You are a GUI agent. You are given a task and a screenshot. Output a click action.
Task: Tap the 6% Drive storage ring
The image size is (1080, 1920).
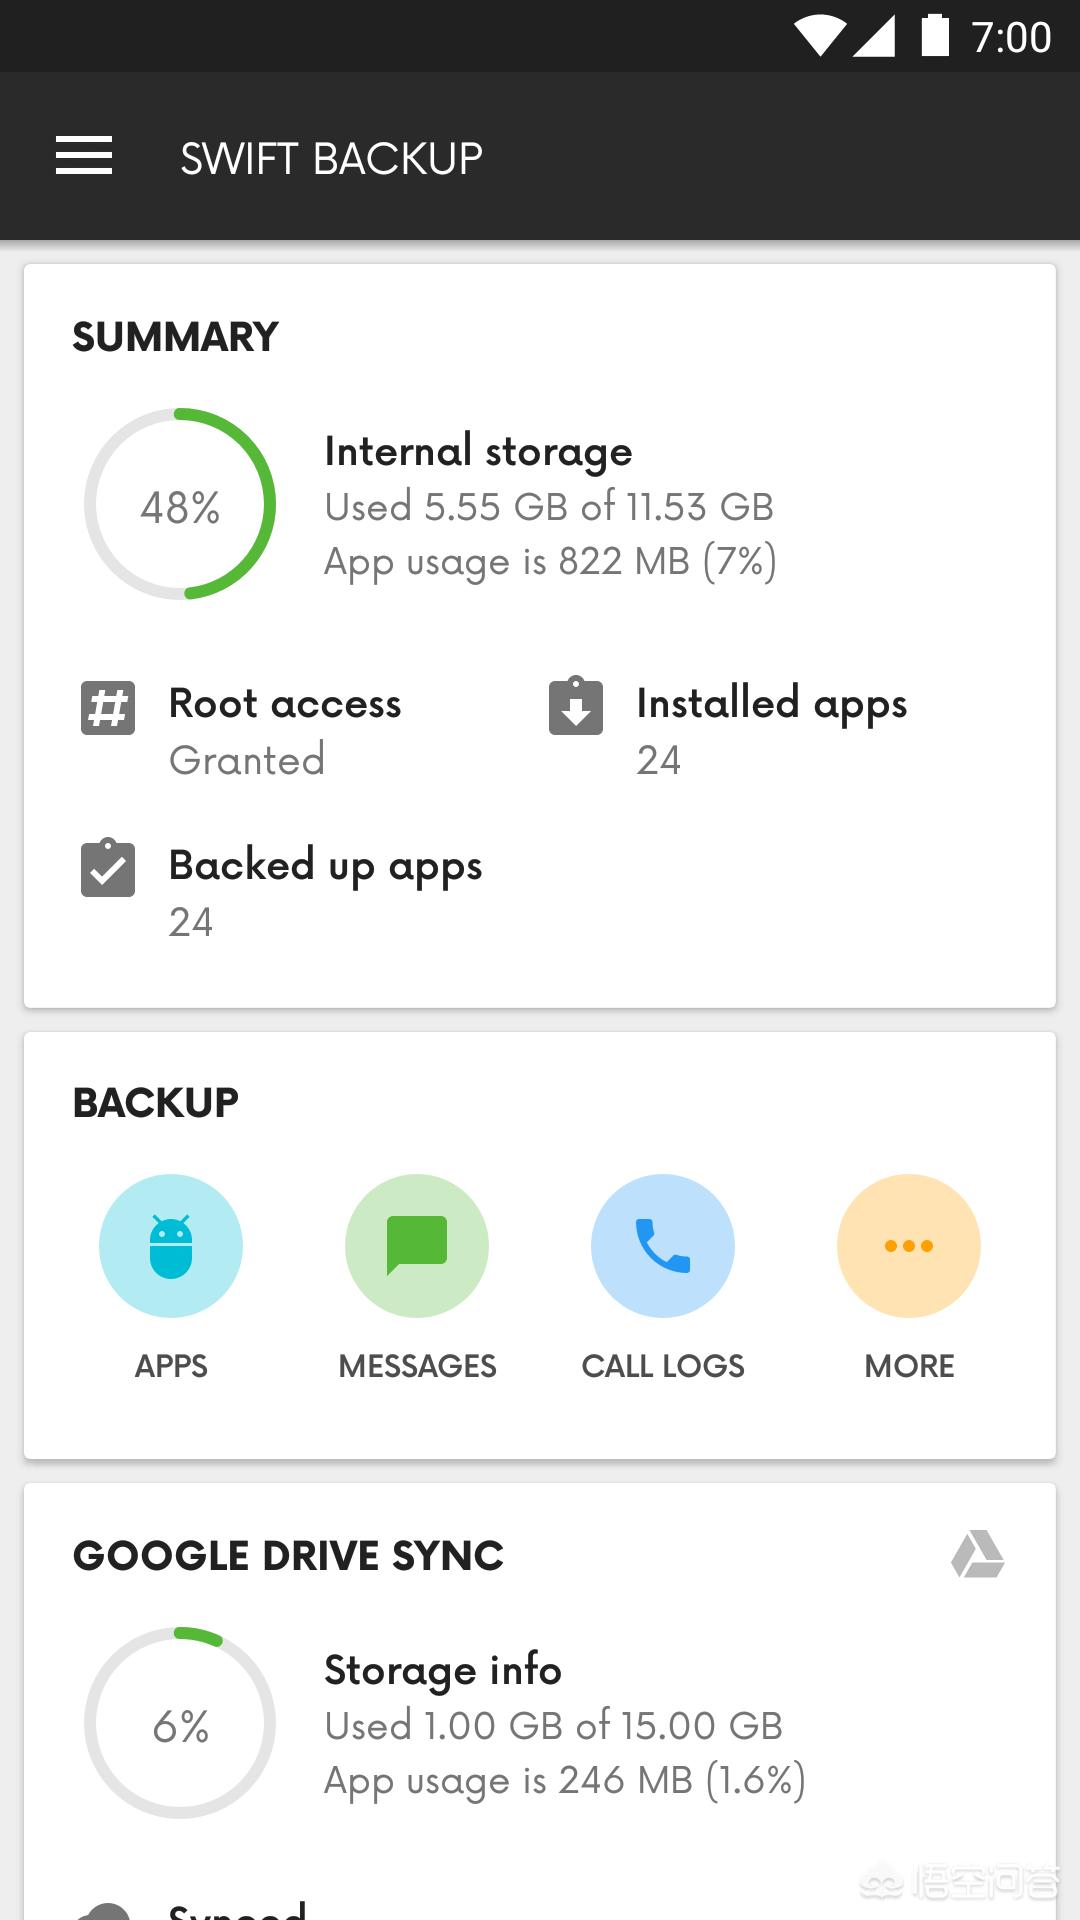pos(180,1723)
